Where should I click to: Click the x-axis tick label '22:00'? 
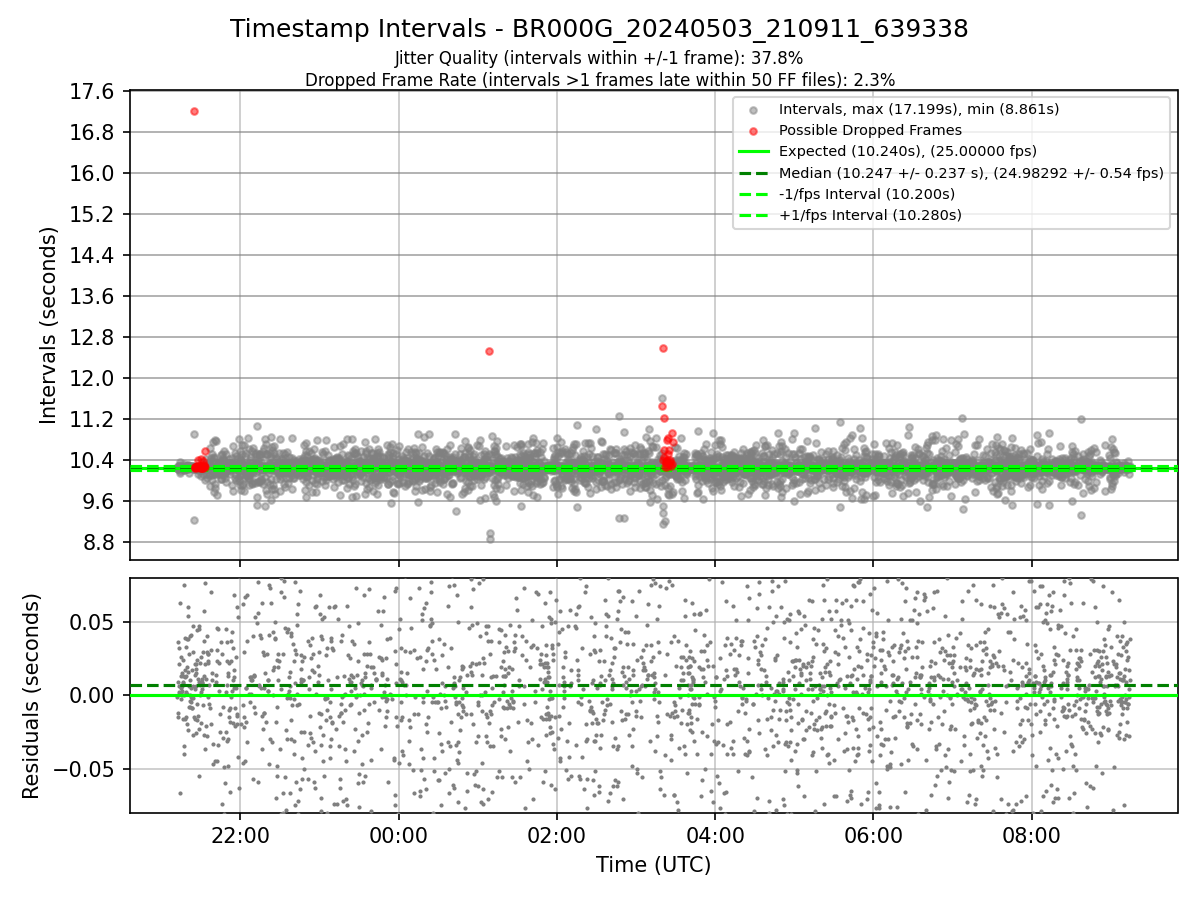click(240, 835)
